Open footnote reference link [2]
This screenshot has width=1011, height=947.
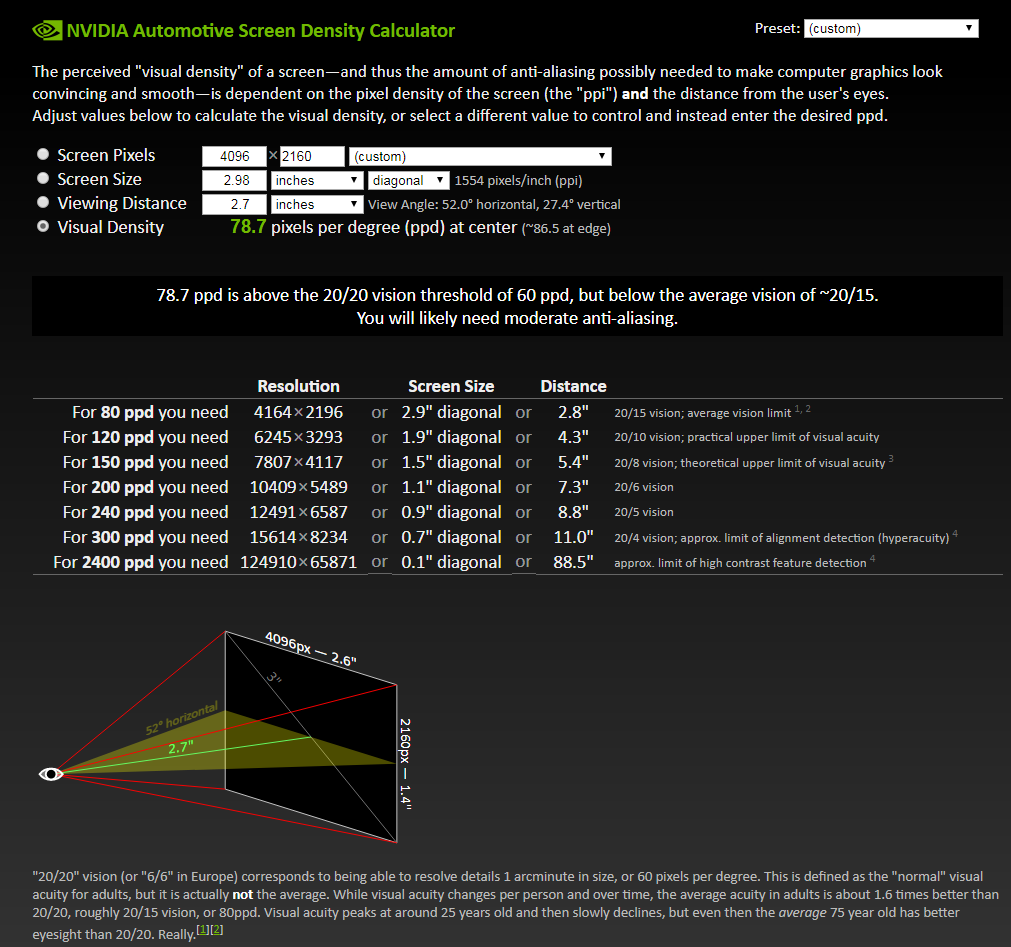[217, 930]
